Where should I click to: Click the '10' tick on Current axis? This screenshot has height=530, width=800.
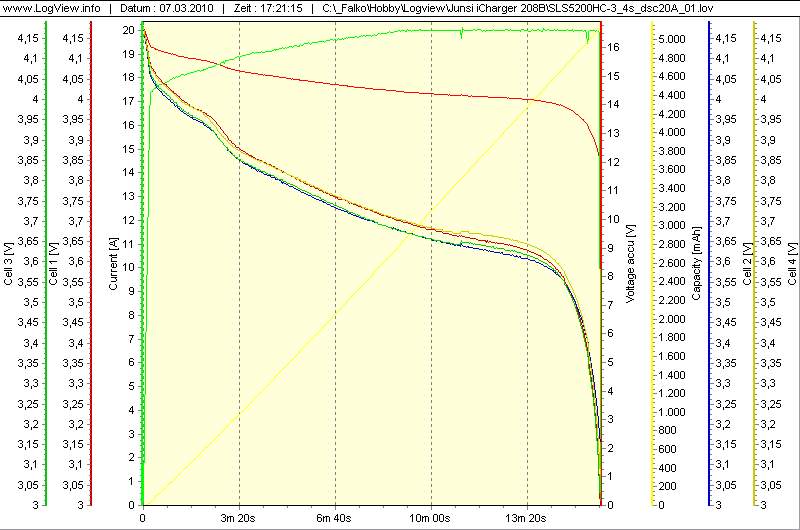pyautogui.click(x=129, y=267)
